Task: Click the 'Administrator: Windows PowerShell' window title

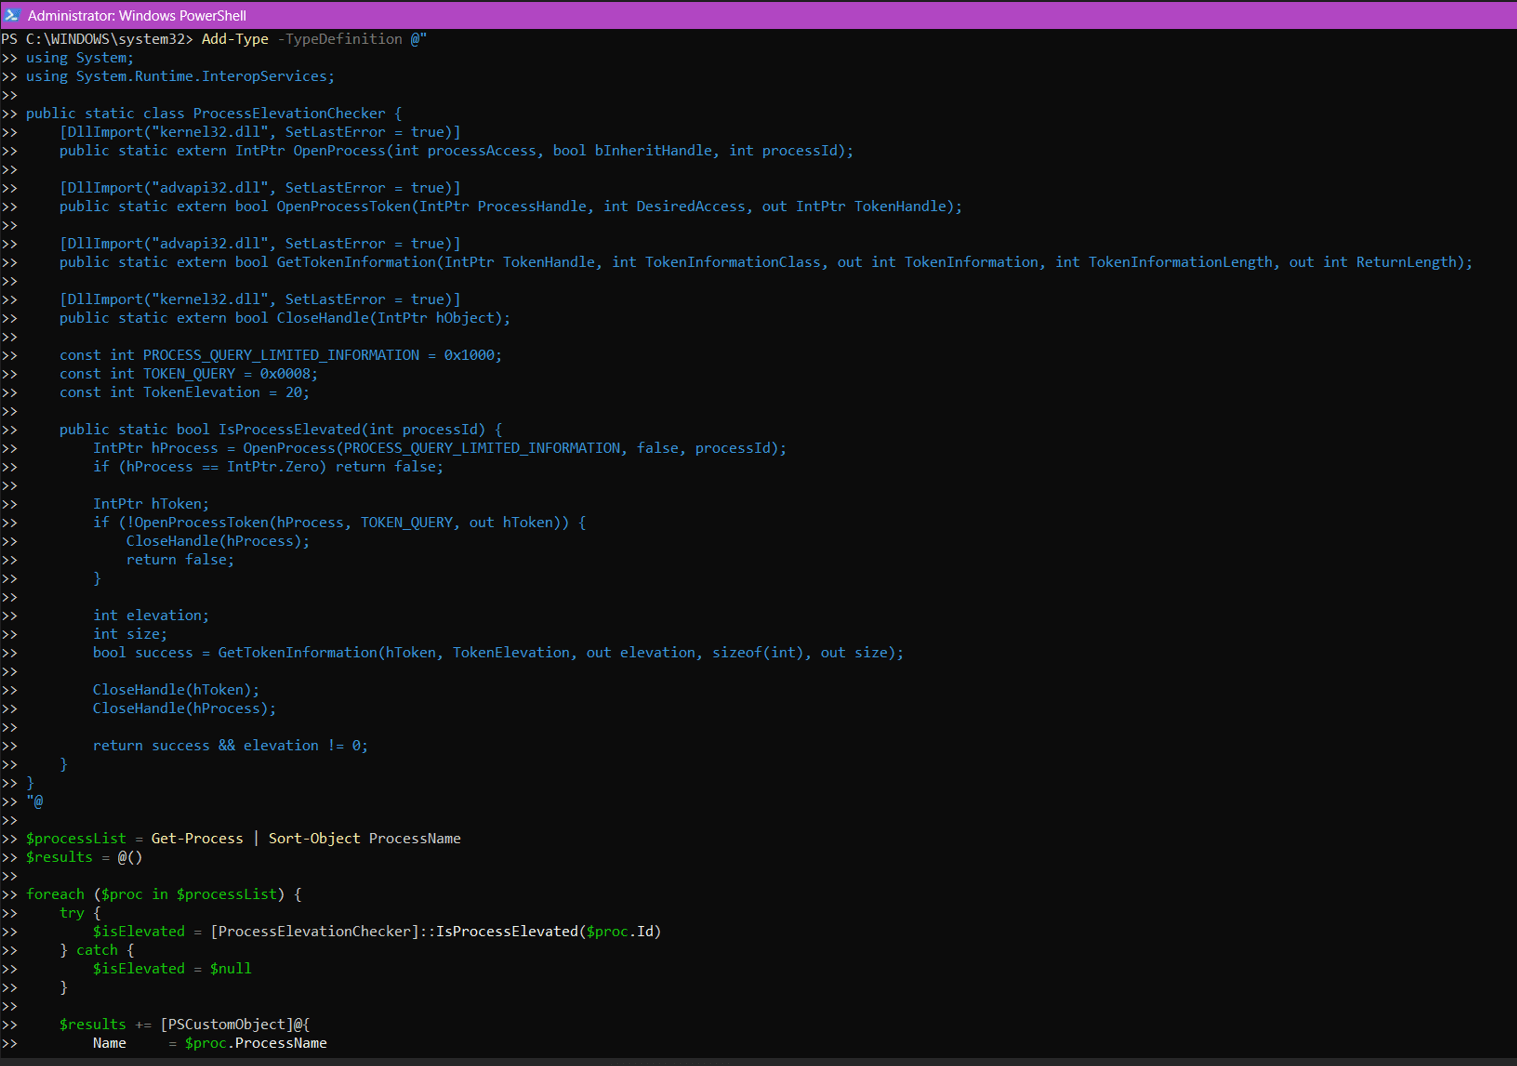Action: point(137,15)
